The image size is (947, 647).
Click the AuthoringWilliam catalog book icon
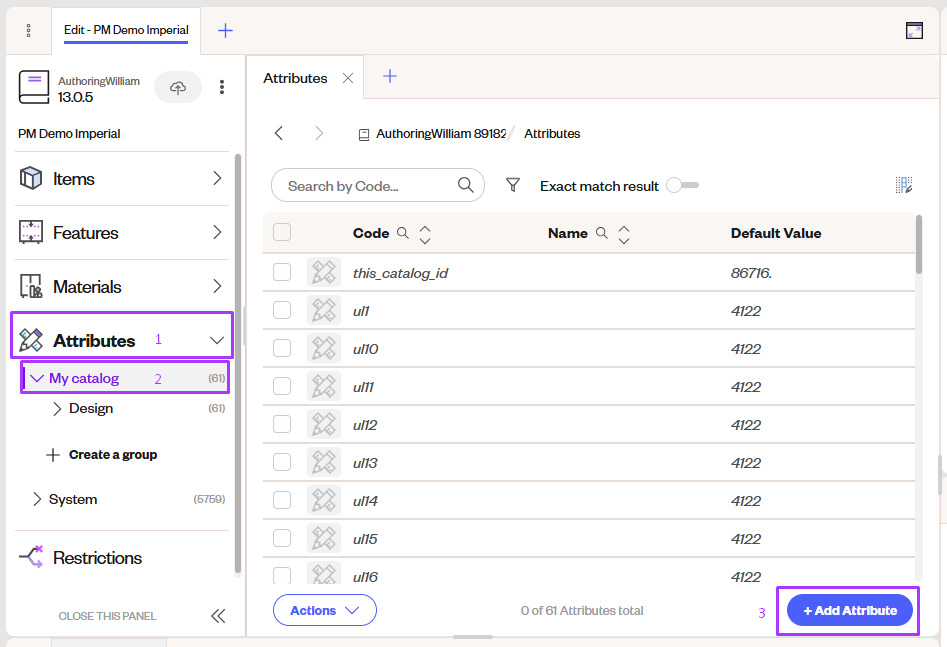pos(34,87)
